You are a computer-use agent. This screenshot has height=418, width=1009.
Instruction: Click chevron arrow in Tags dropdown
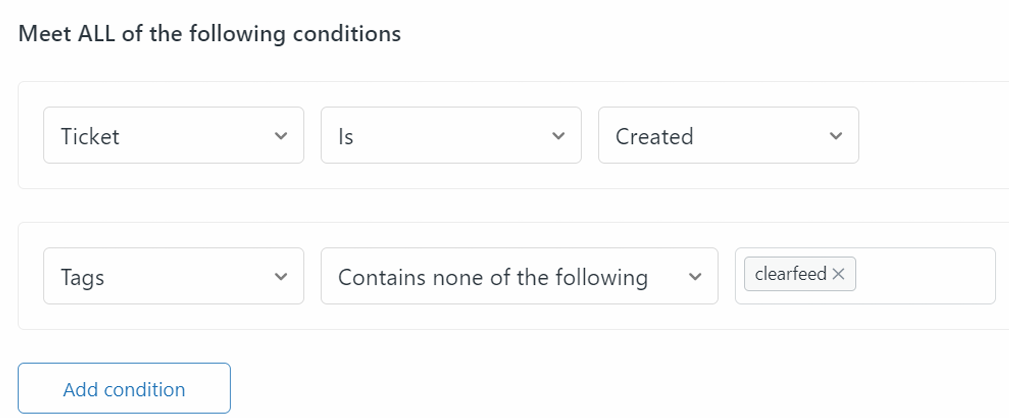(281, 277)
